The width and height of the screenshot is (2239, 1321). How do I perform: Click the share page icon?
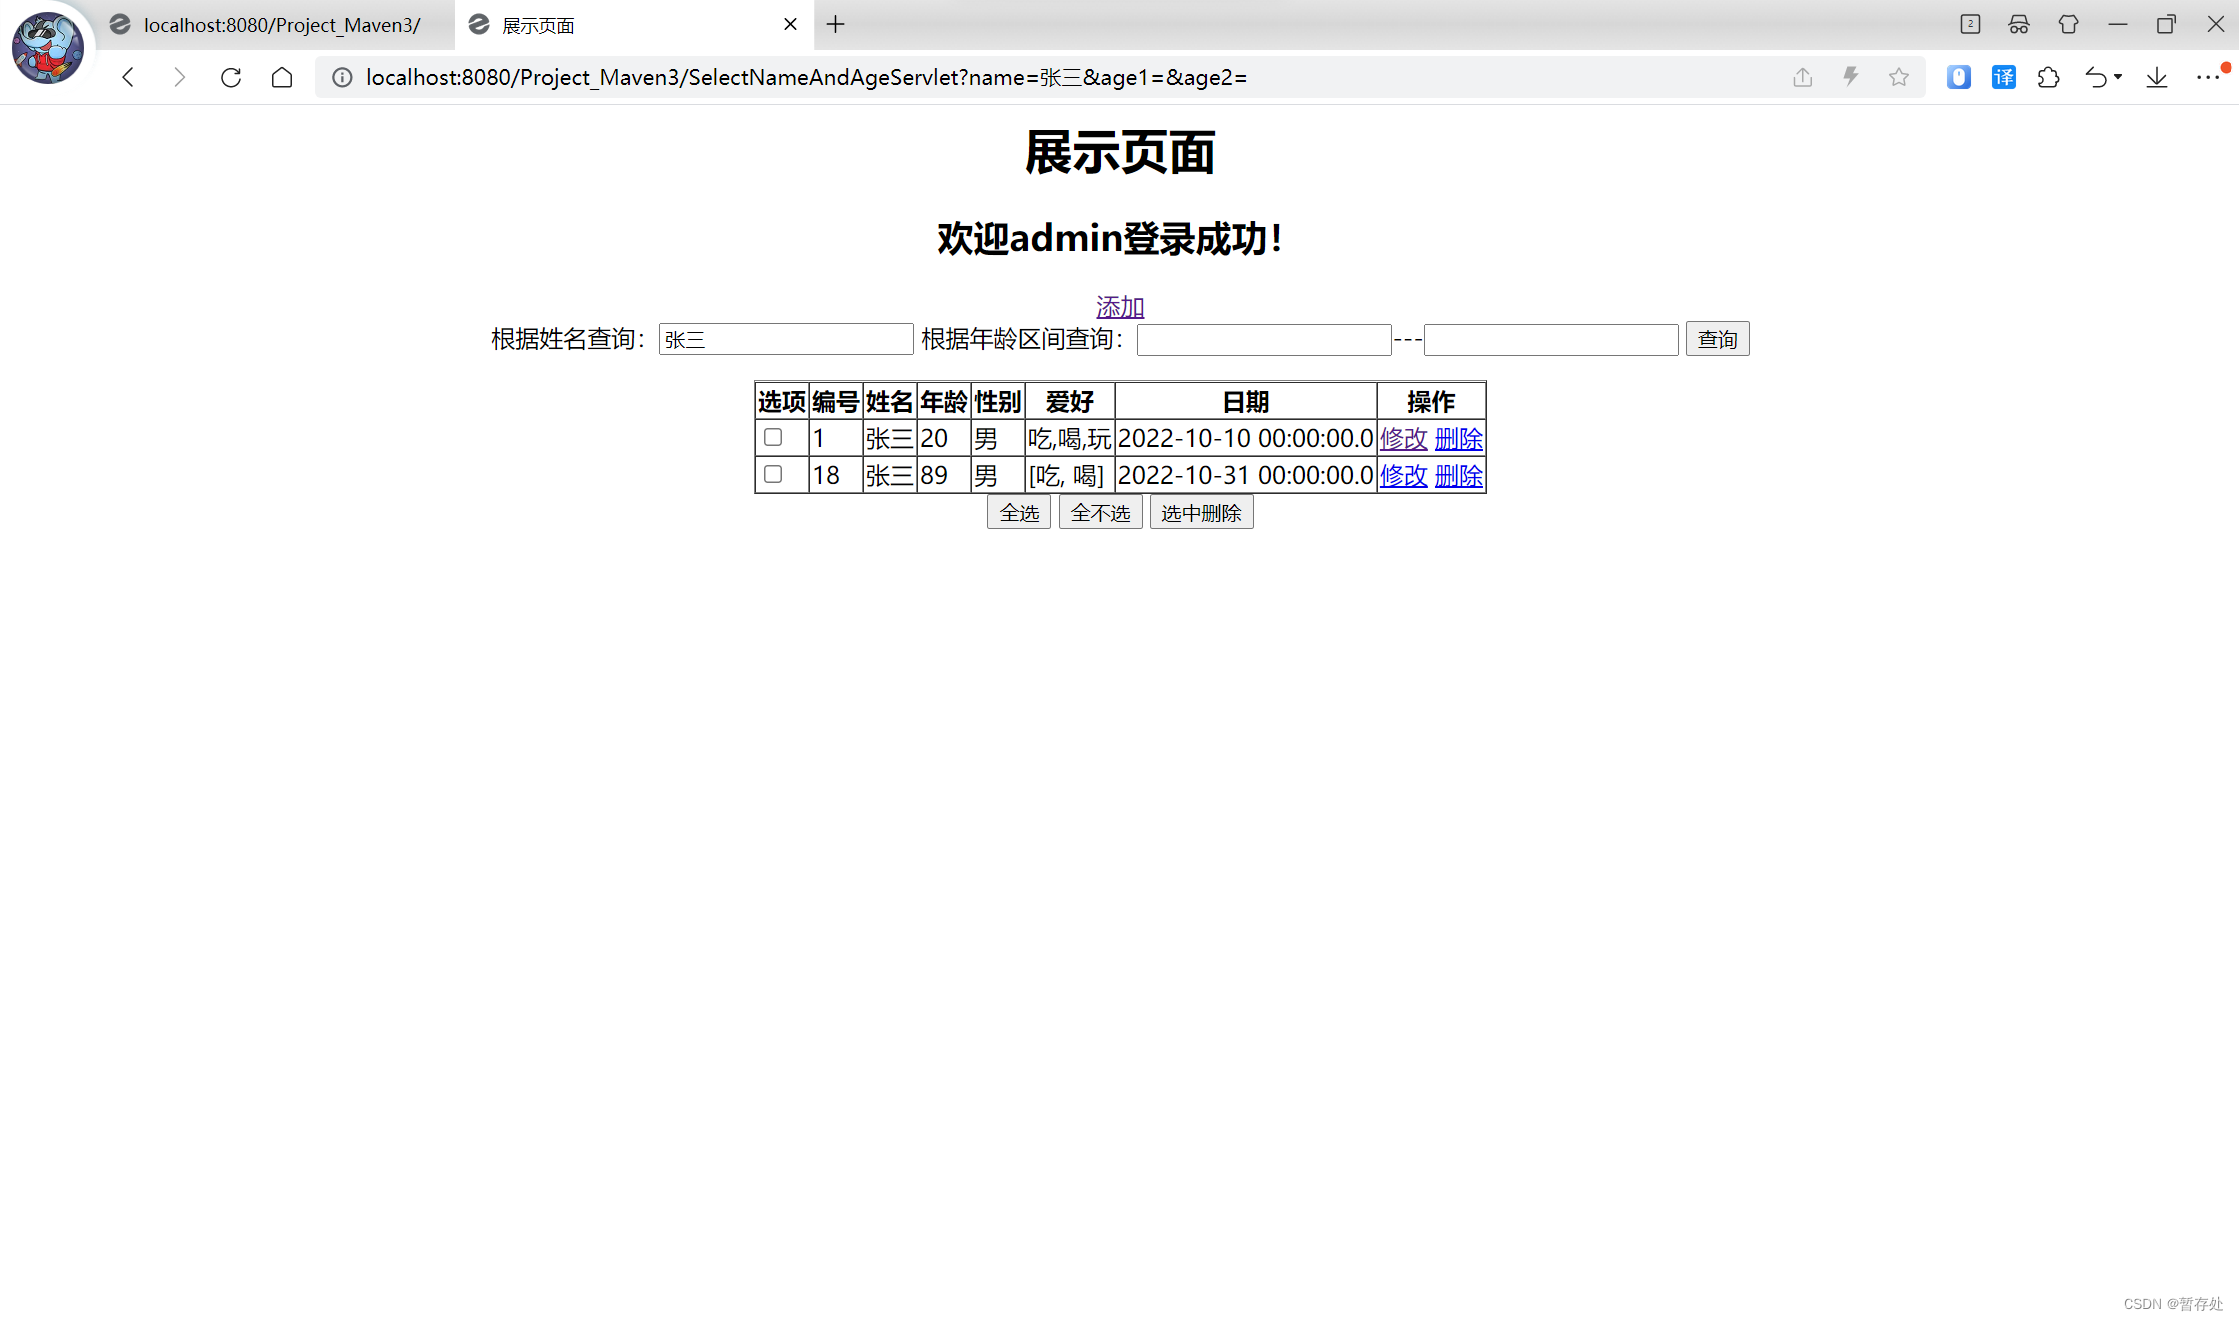pos(1802,77)
